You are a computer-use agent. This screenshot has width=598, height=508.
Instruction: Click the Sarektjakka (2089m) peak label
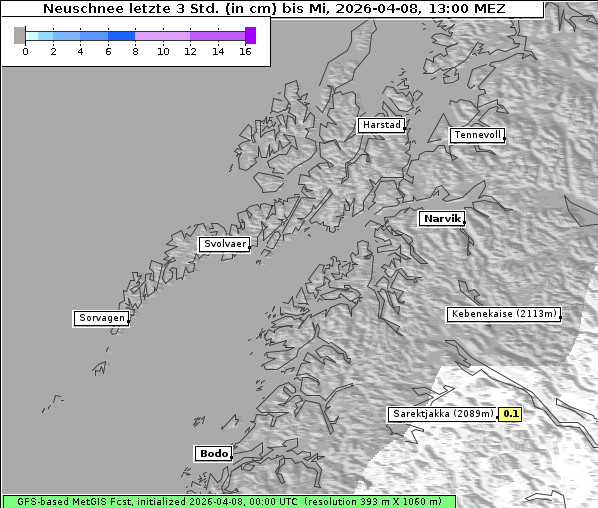443,414
